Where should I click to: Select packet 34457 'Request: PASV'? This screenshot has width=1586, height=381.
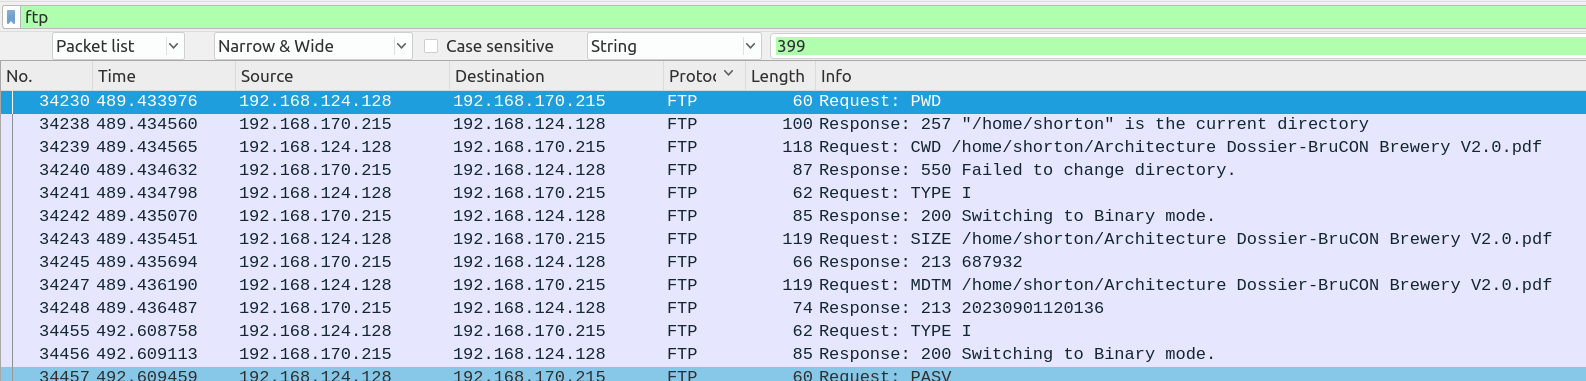793,374
